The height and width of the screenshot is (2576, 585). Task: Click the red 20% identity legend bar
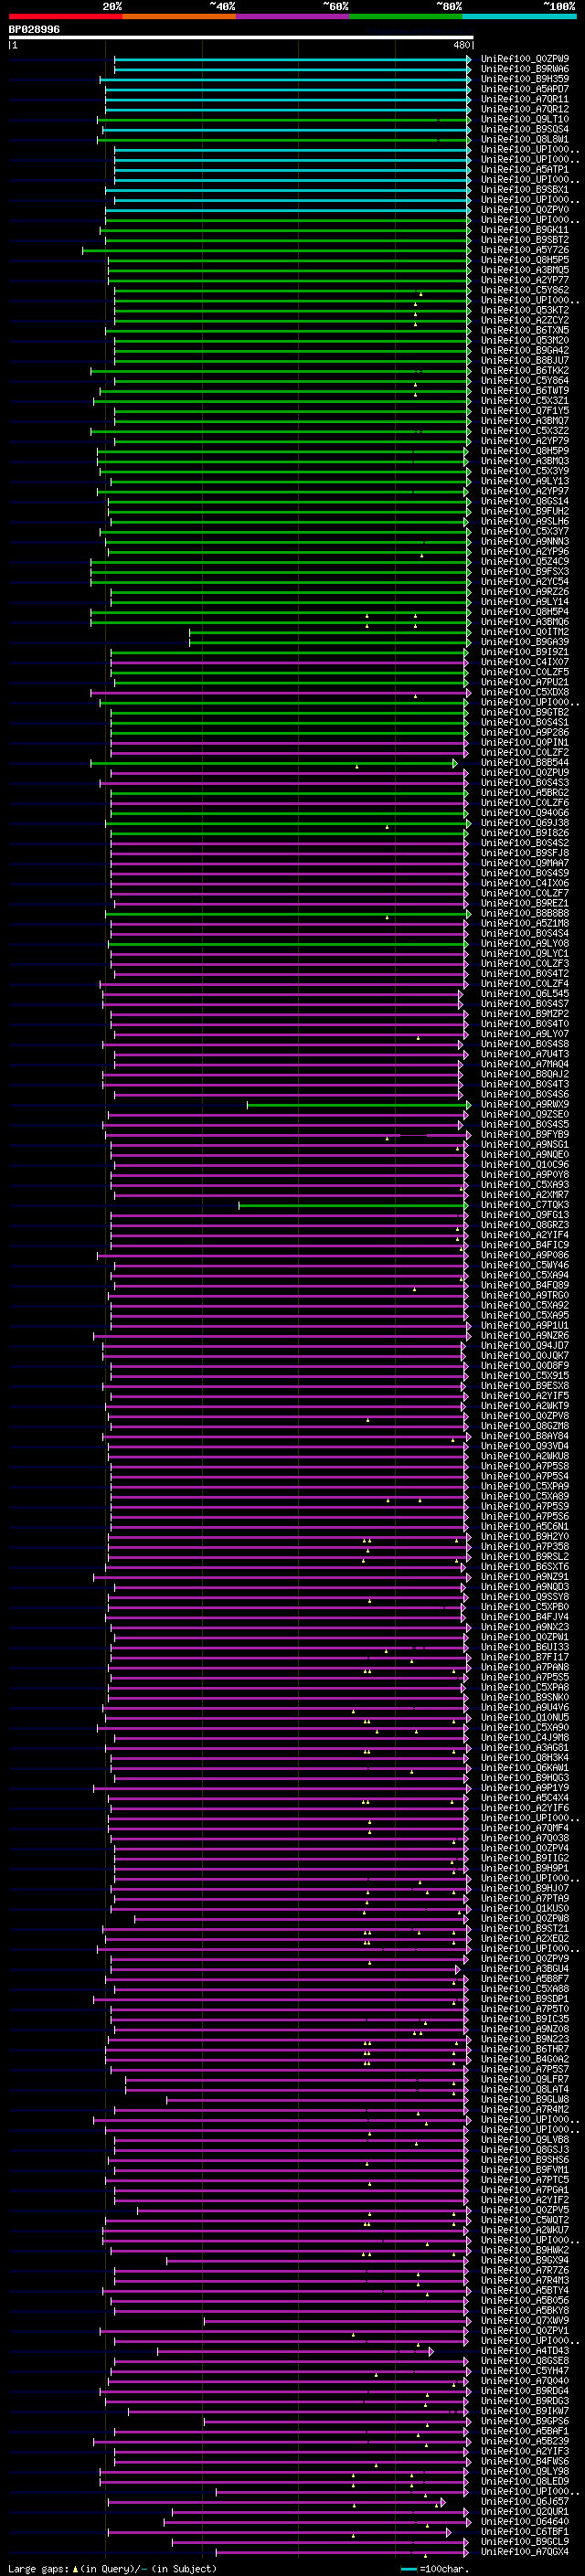tap(65, 16)
